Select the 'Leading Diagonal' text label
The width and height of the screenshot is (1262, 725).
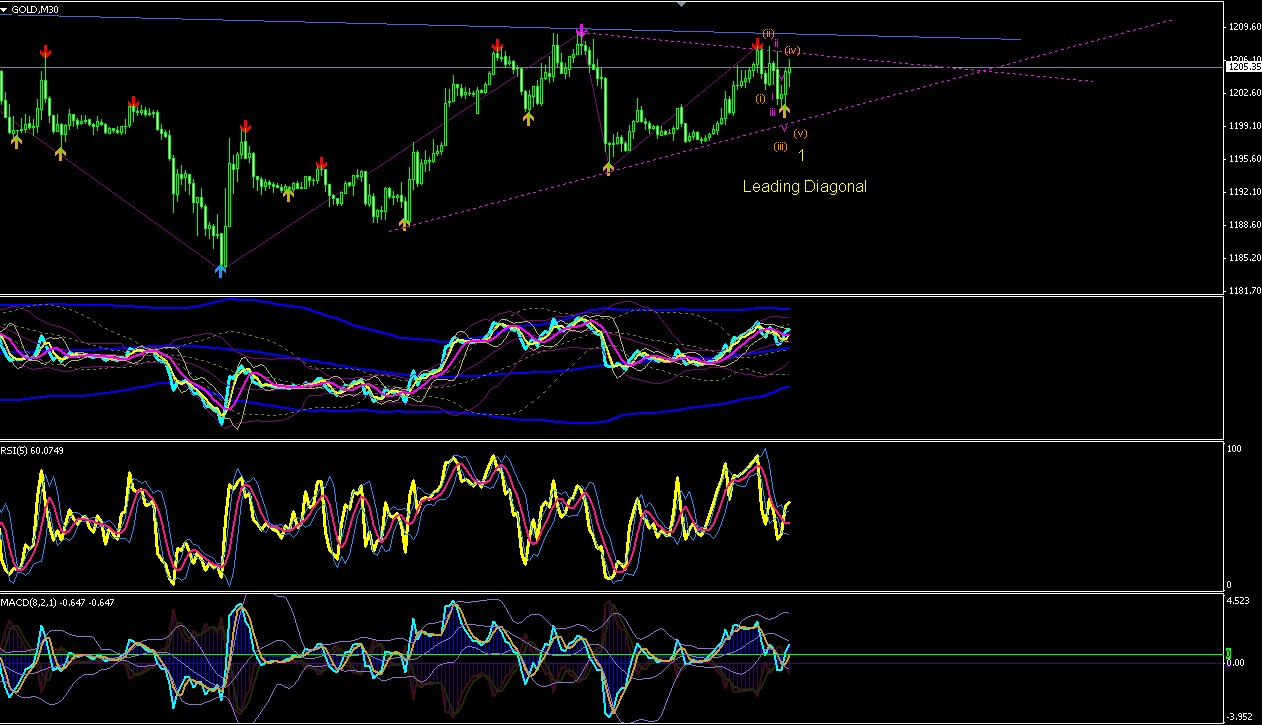804,186
